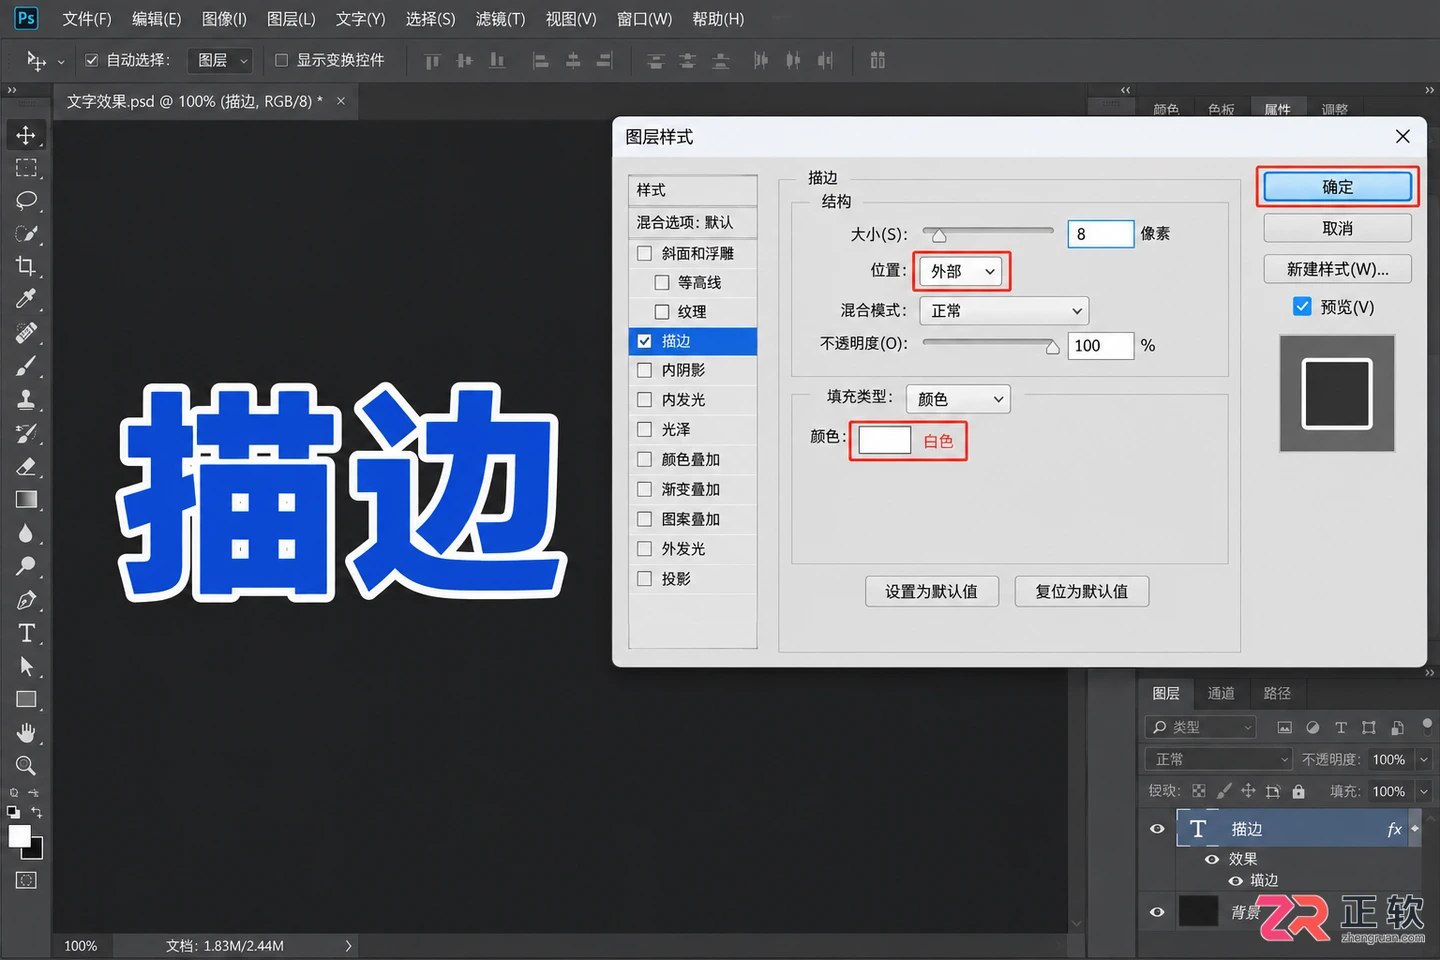This screenshot has height=960, width=1440.
Task: Open the 类型 layer filter dropdown
Action: (x=1200, y=727)
